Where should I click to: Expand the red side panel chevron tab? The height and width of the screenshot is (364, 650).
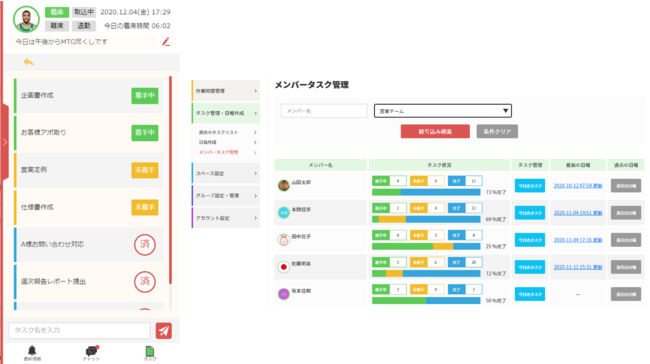pyautogui.click(x=5, y=142)
